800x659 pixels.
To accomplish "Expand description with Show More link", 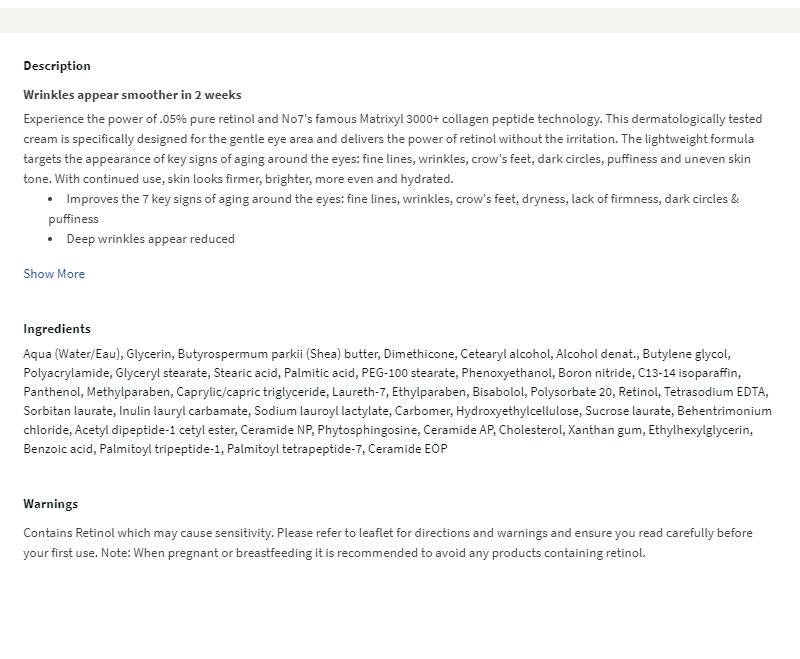I will 54,274.
